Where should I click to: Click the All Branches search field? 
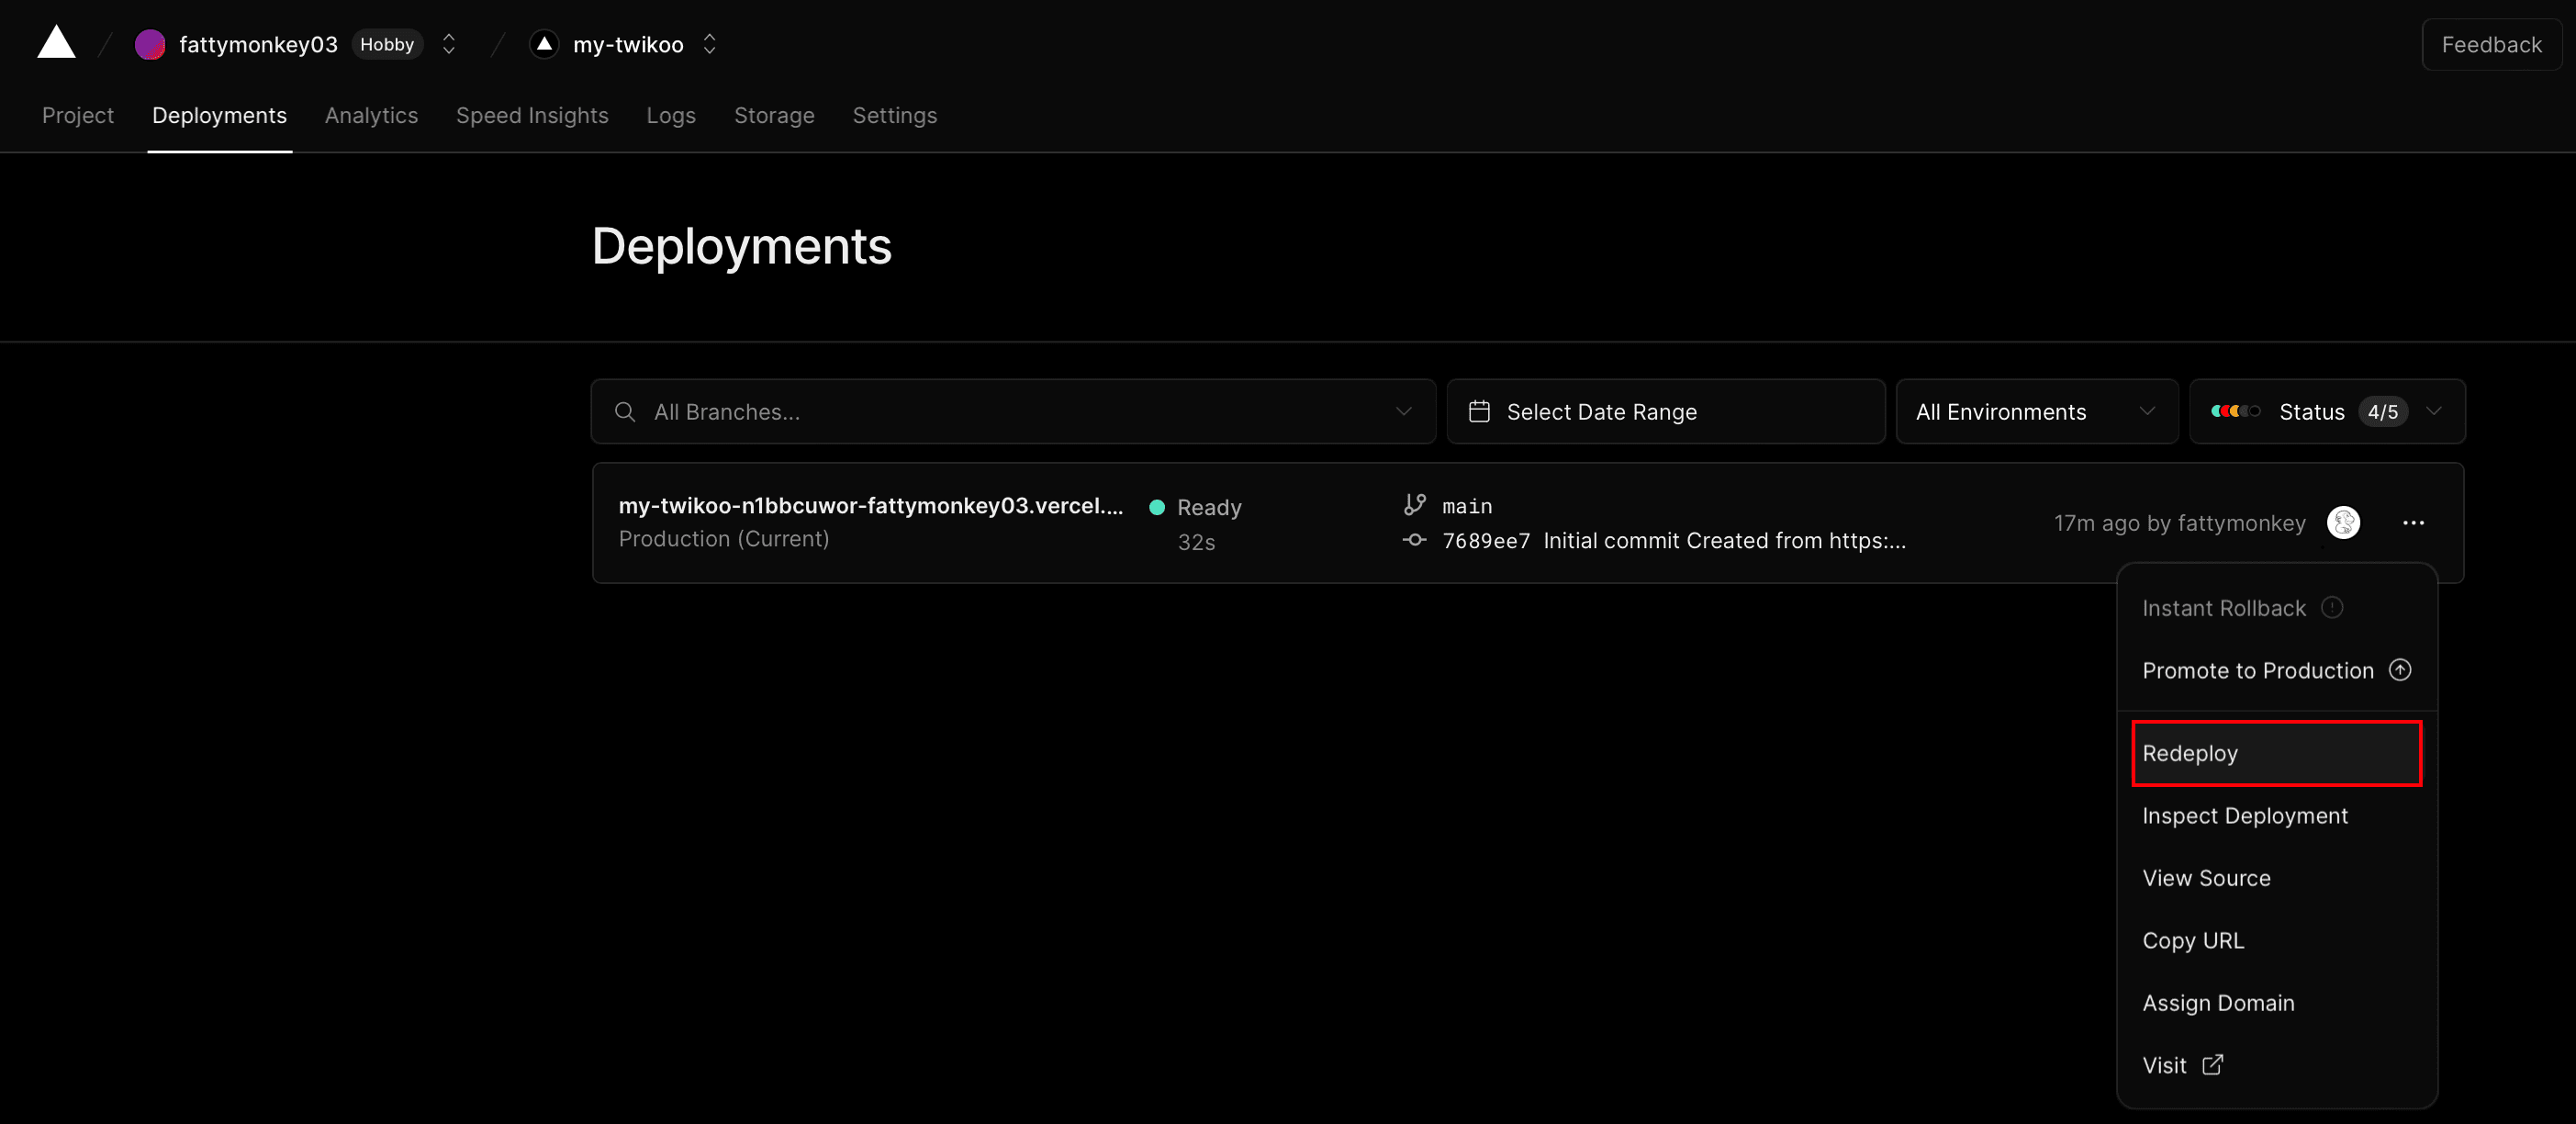pyautogui.click(x=1013, y=411)
